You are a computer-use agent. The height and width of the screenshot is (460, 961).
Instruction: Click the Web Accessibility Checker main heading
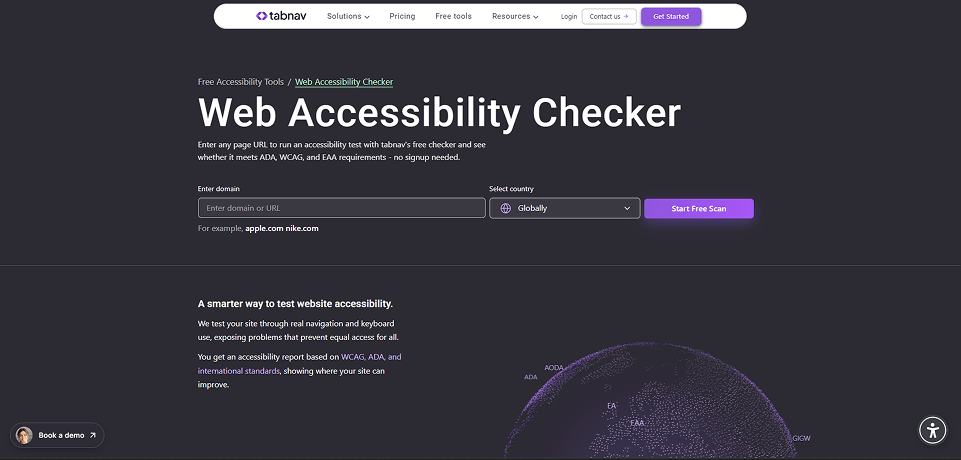pos(439,113)
